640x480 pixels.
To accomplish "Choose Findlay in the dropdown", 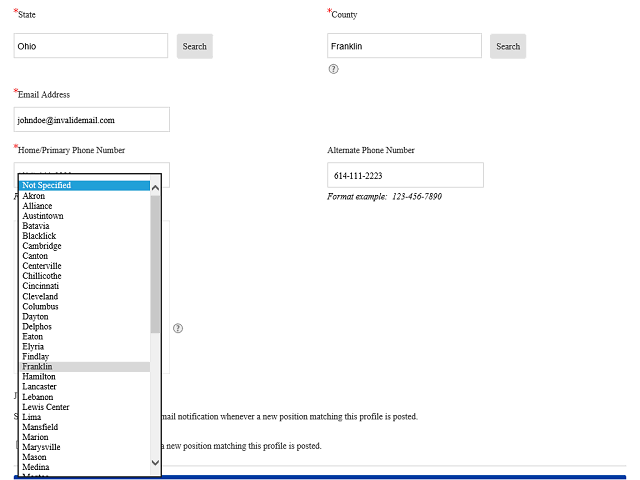I will 85,356.
